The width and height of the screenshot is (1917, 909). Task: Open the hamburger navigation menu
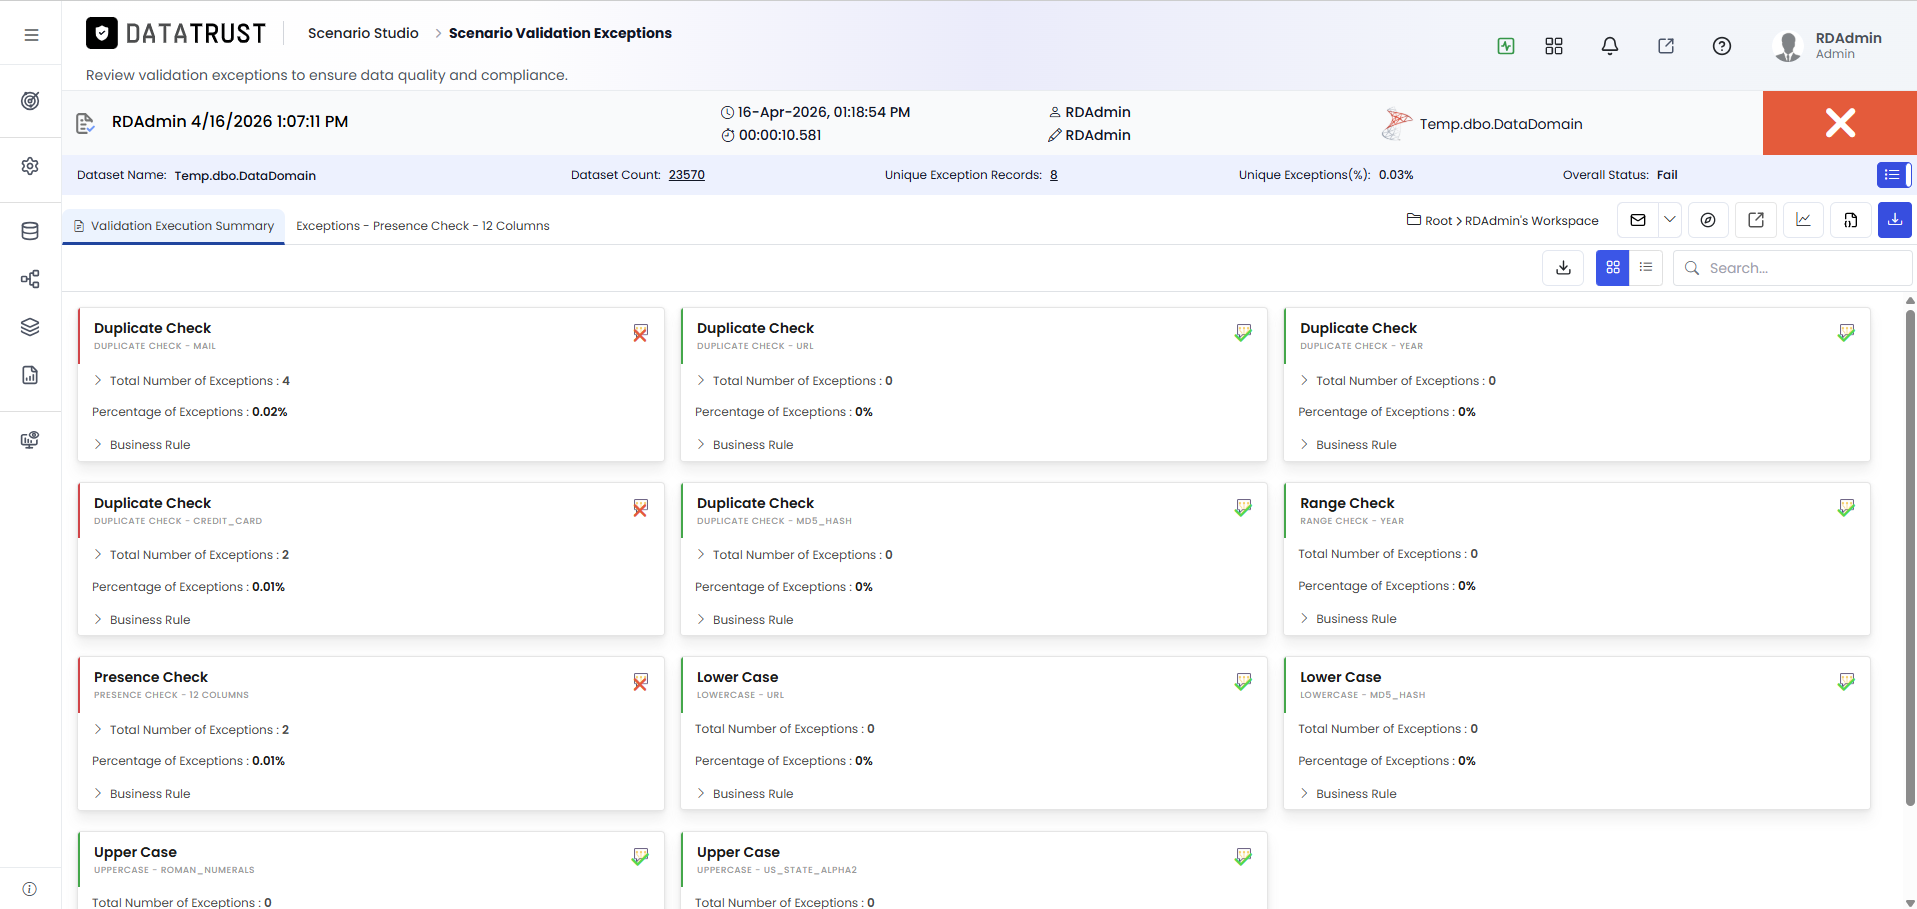pyautogui.click(x=31, y=35)
